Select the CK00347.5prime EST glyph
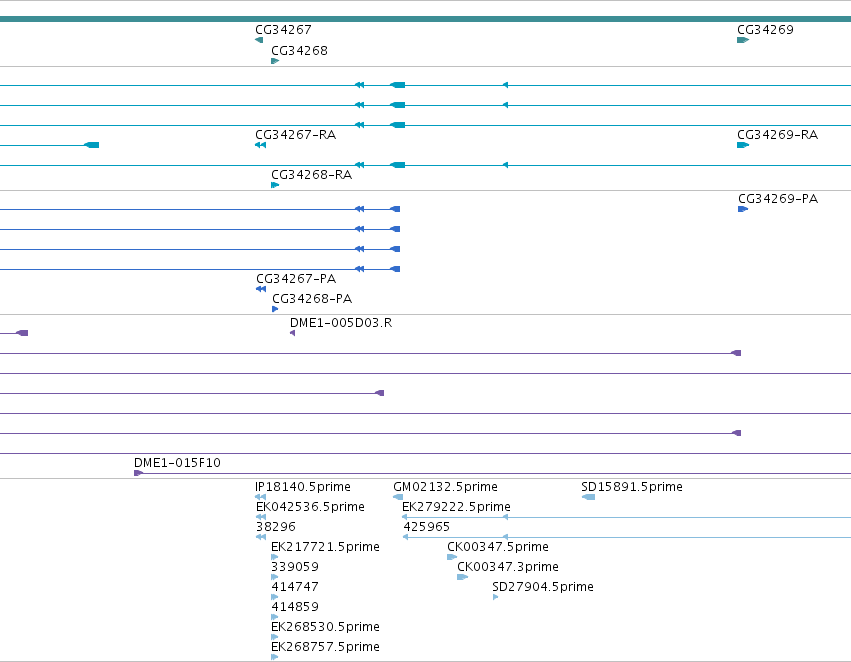Screen dimensions: 851x662 click(452, 557)
